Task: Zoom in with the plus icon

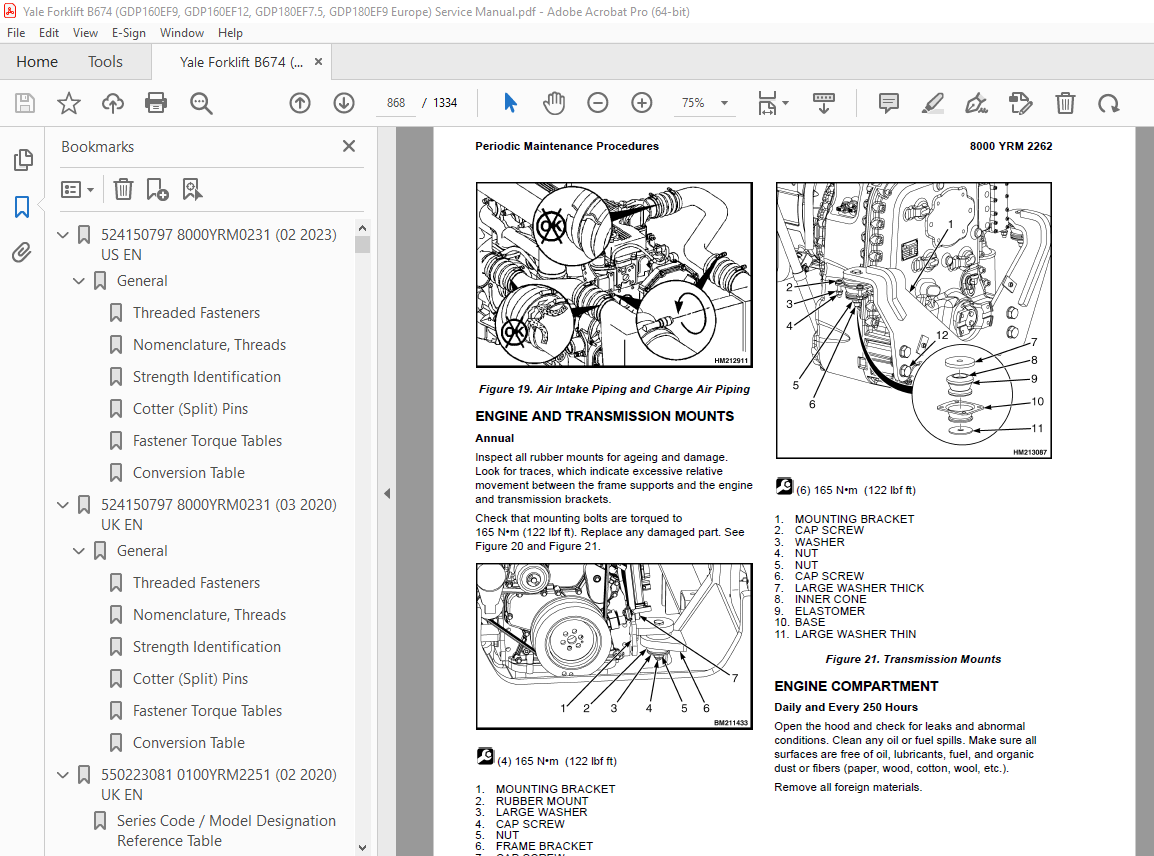Action: pyautogui.click(x=642, y=103)
